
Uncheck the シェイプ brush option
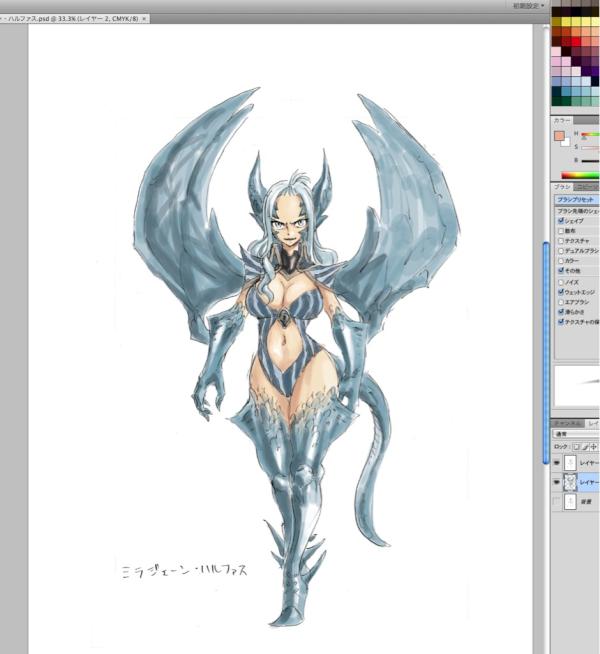click(561, 221)
